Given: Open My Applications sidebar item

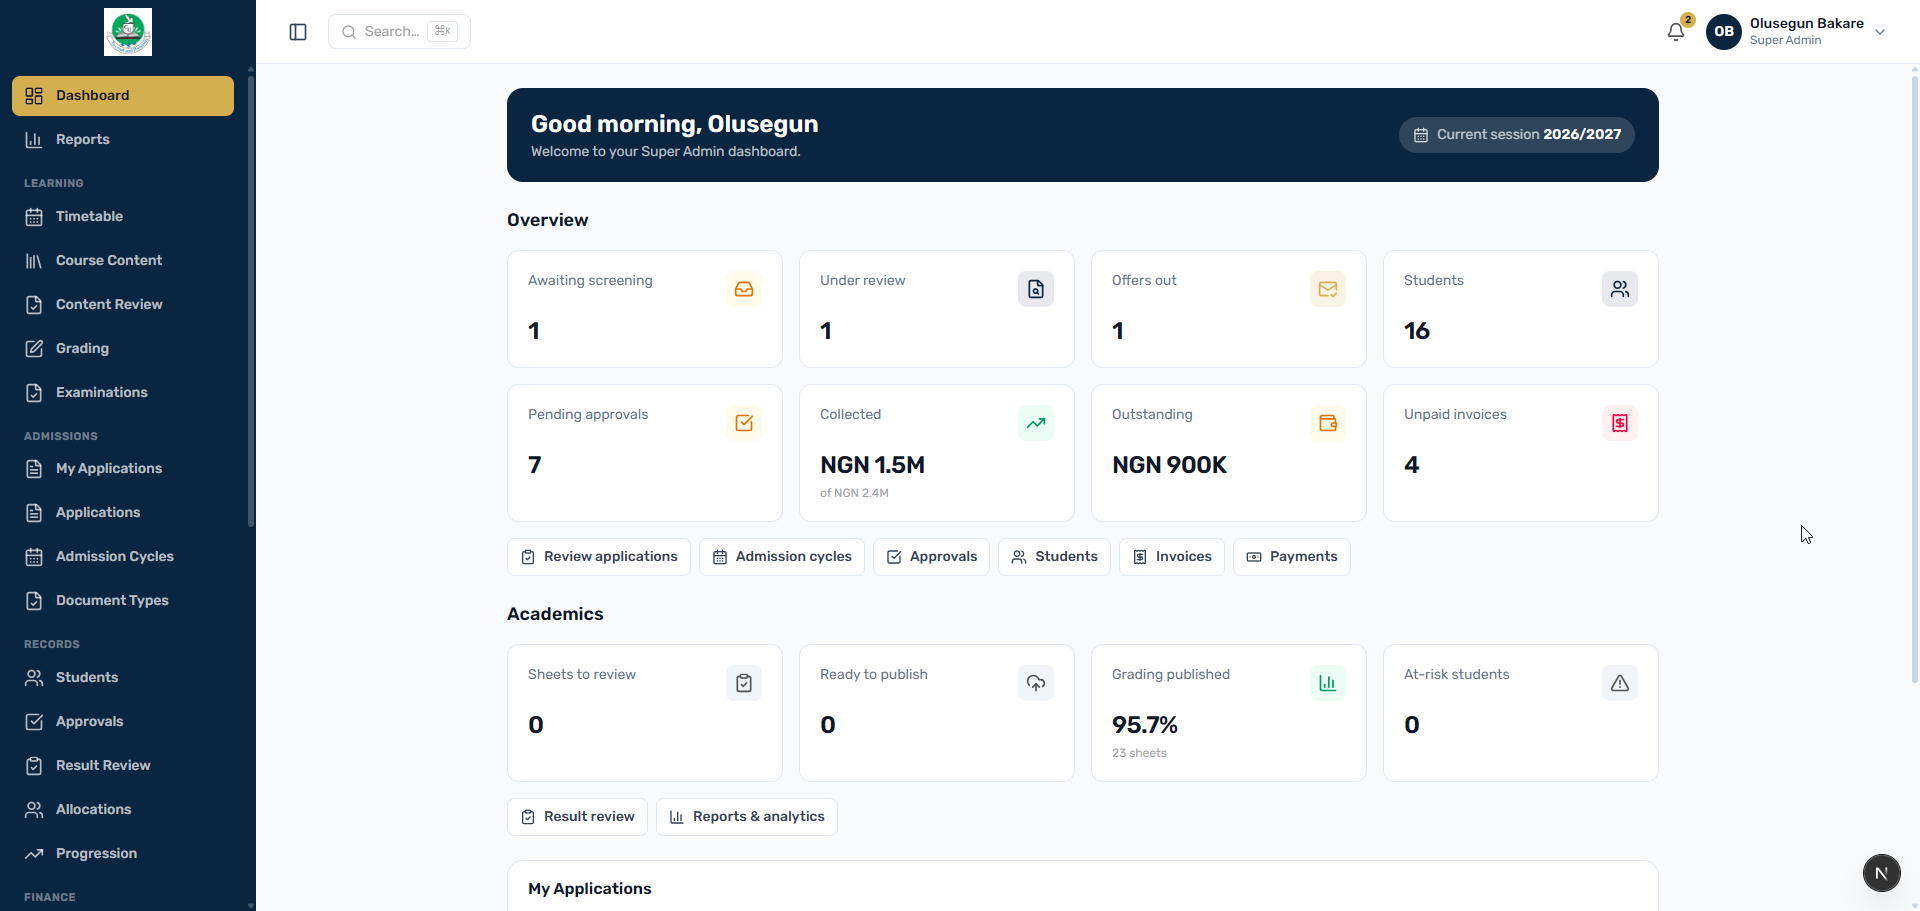Looking at the screenshot, I should (x=123, y=469).
